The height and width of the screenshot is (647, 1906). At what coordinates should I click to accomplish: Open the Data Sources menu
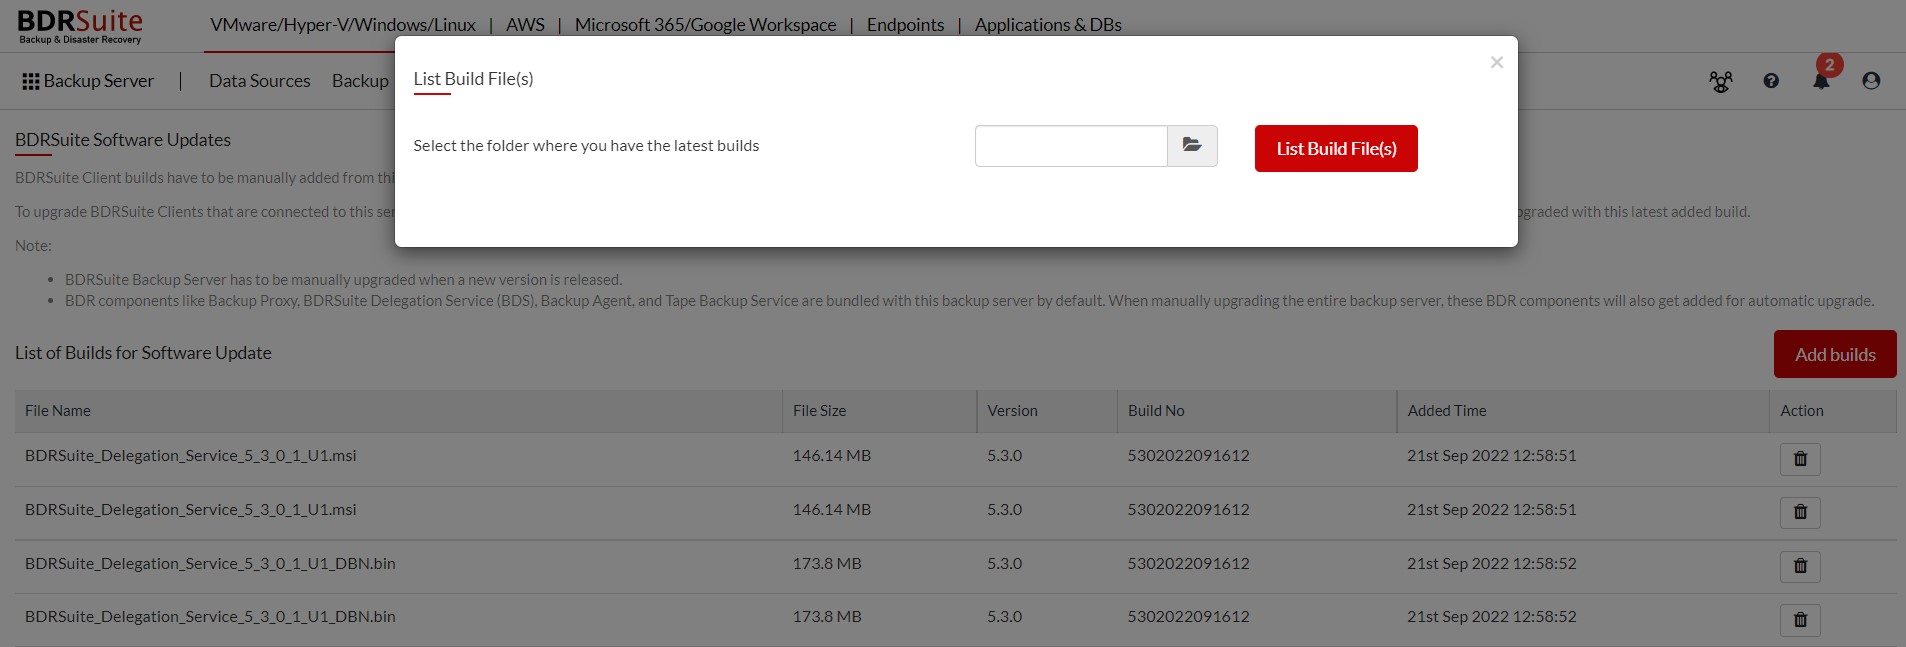tap(260, 81)
